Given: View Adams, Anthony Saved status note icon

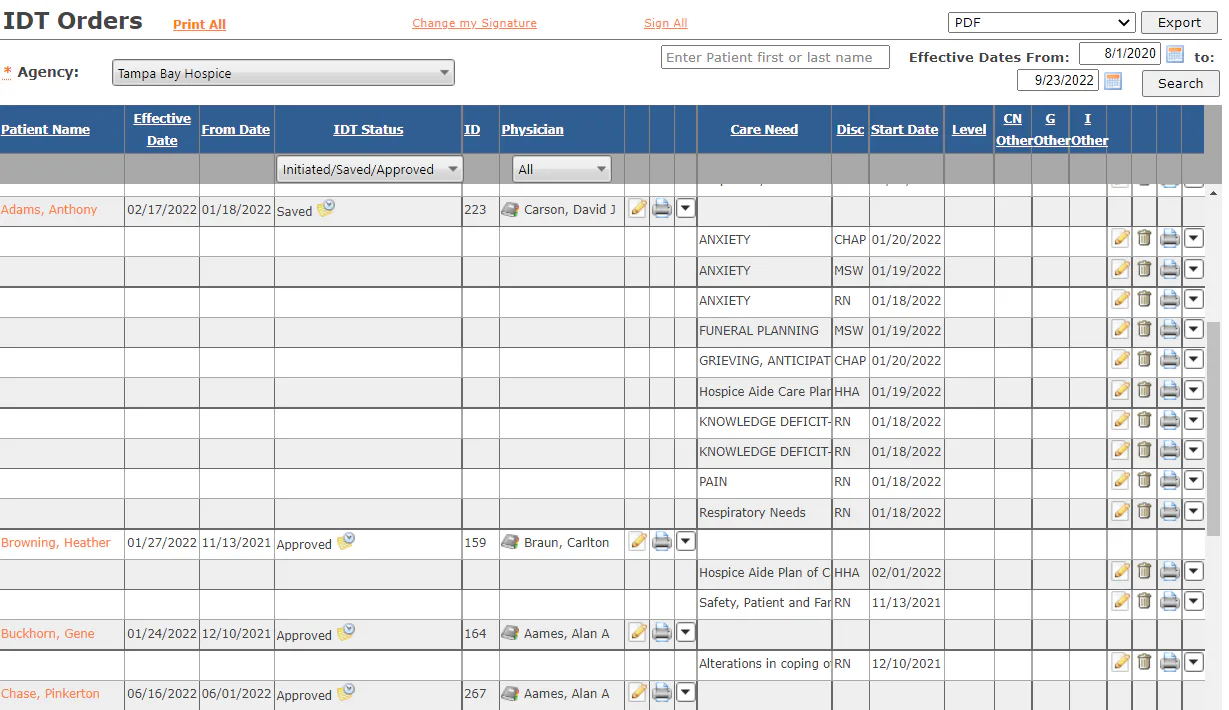Looking at the screenshot, I should (326, 208).
